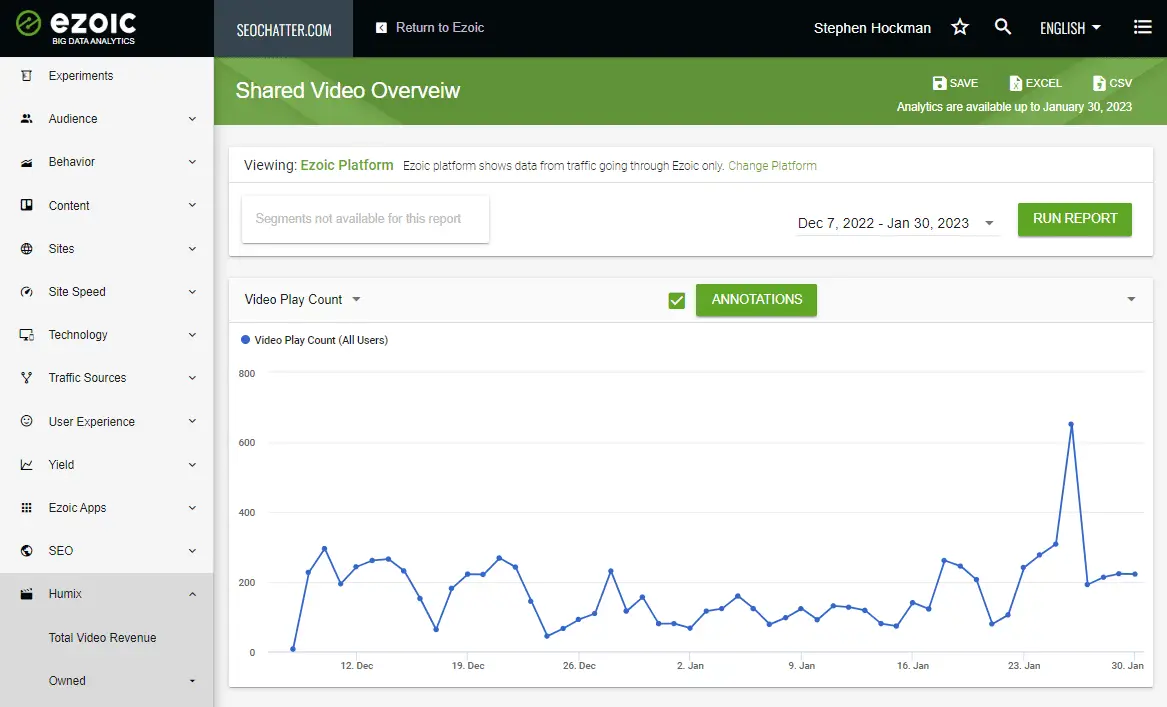Image resolution: width=1167 pixels, height=707 pixels.
Task: Expand the chart panel options arrow
Action: (1131, 299)
